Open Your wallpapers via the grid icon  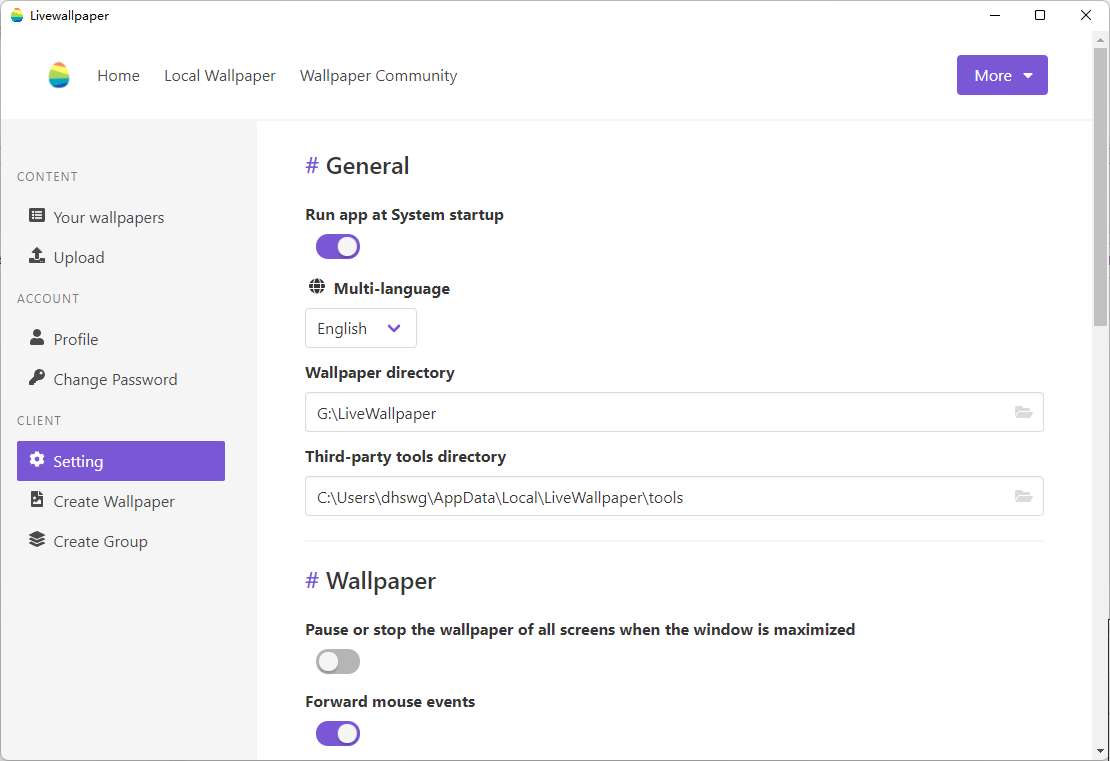37,216
